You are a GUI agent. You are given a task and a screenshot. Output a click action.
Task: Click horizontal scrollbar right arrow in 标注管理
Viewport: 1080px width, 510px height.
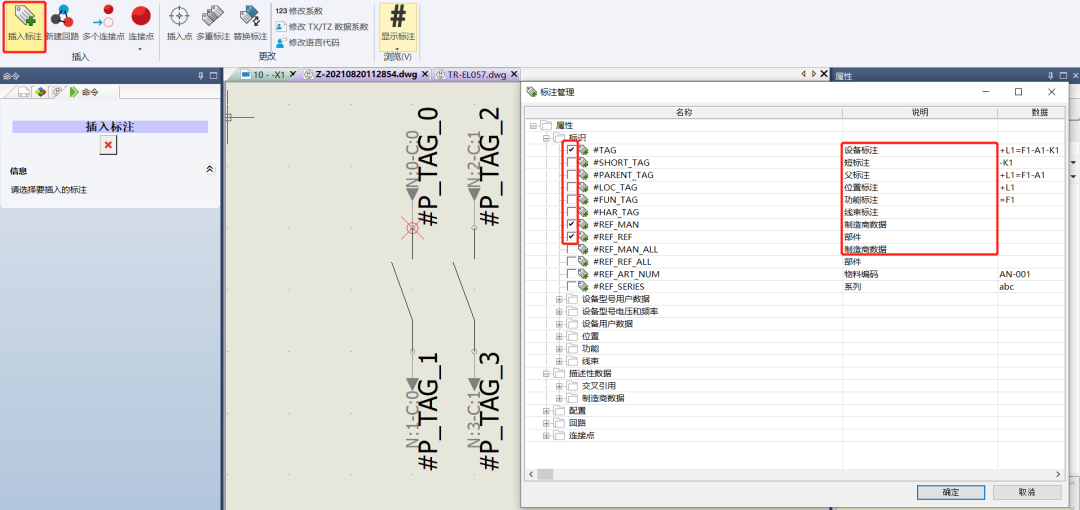coord(1057,474)
